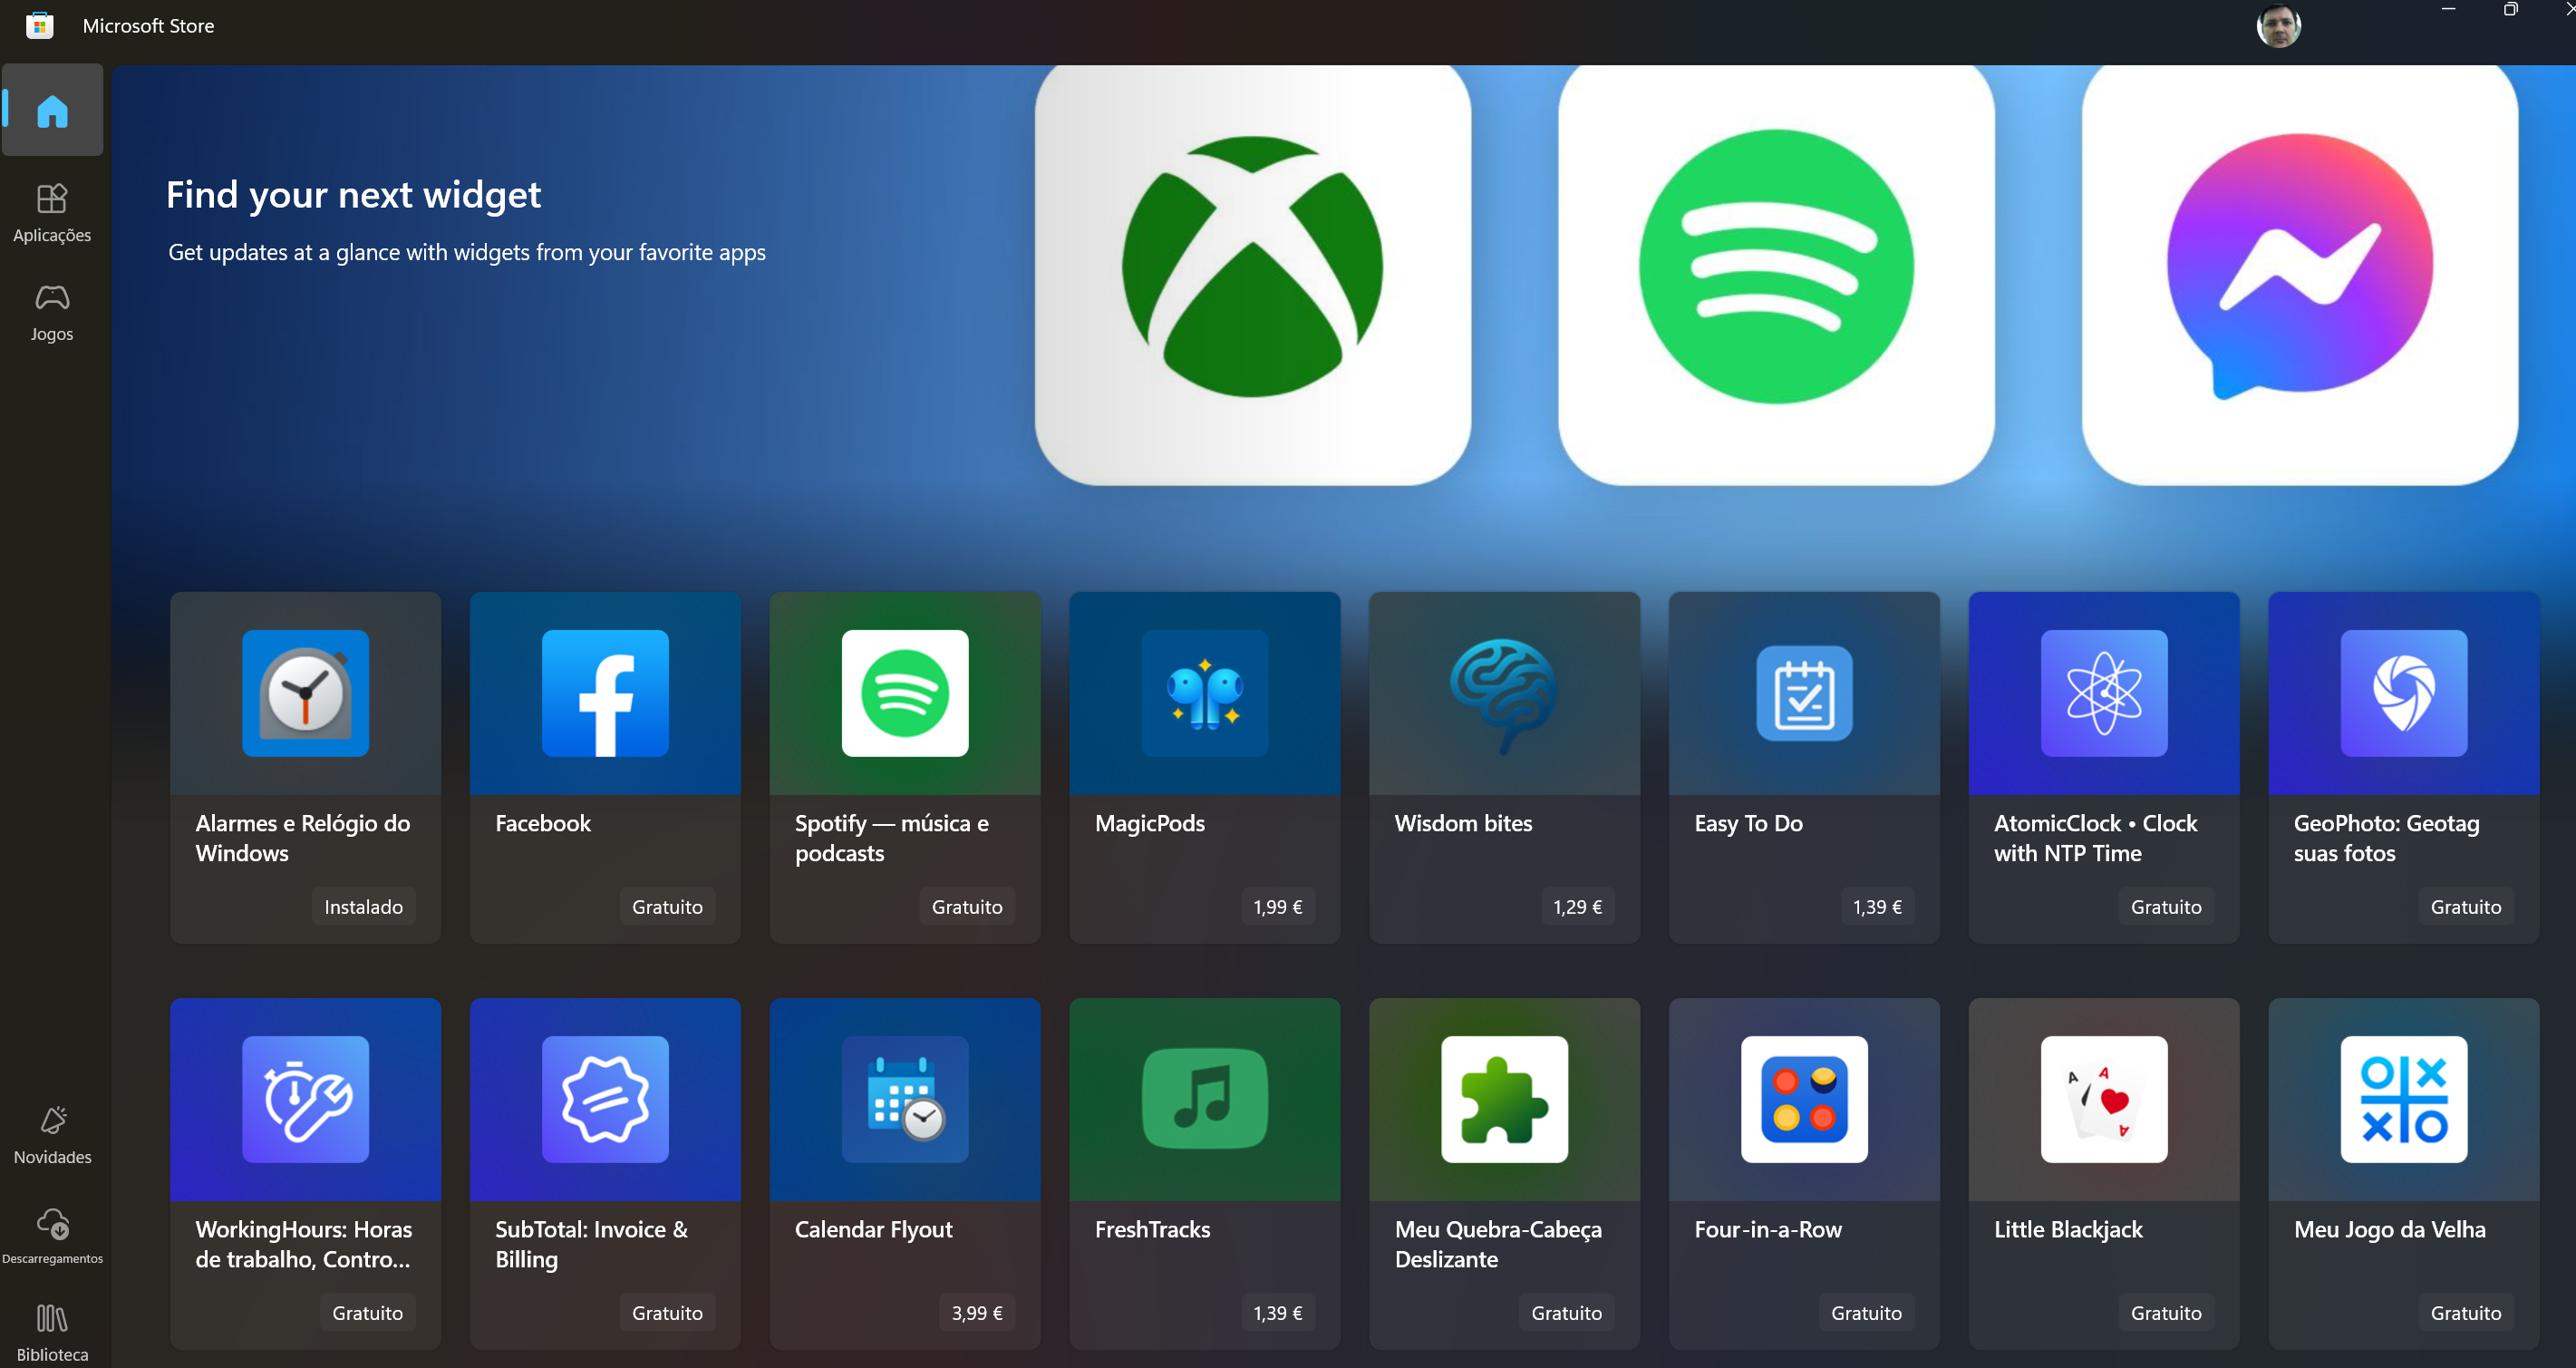Screen dimensions: 2576x1368
Task: Click Gratuito button on AtomicClock card
Action: point(2166,906)
